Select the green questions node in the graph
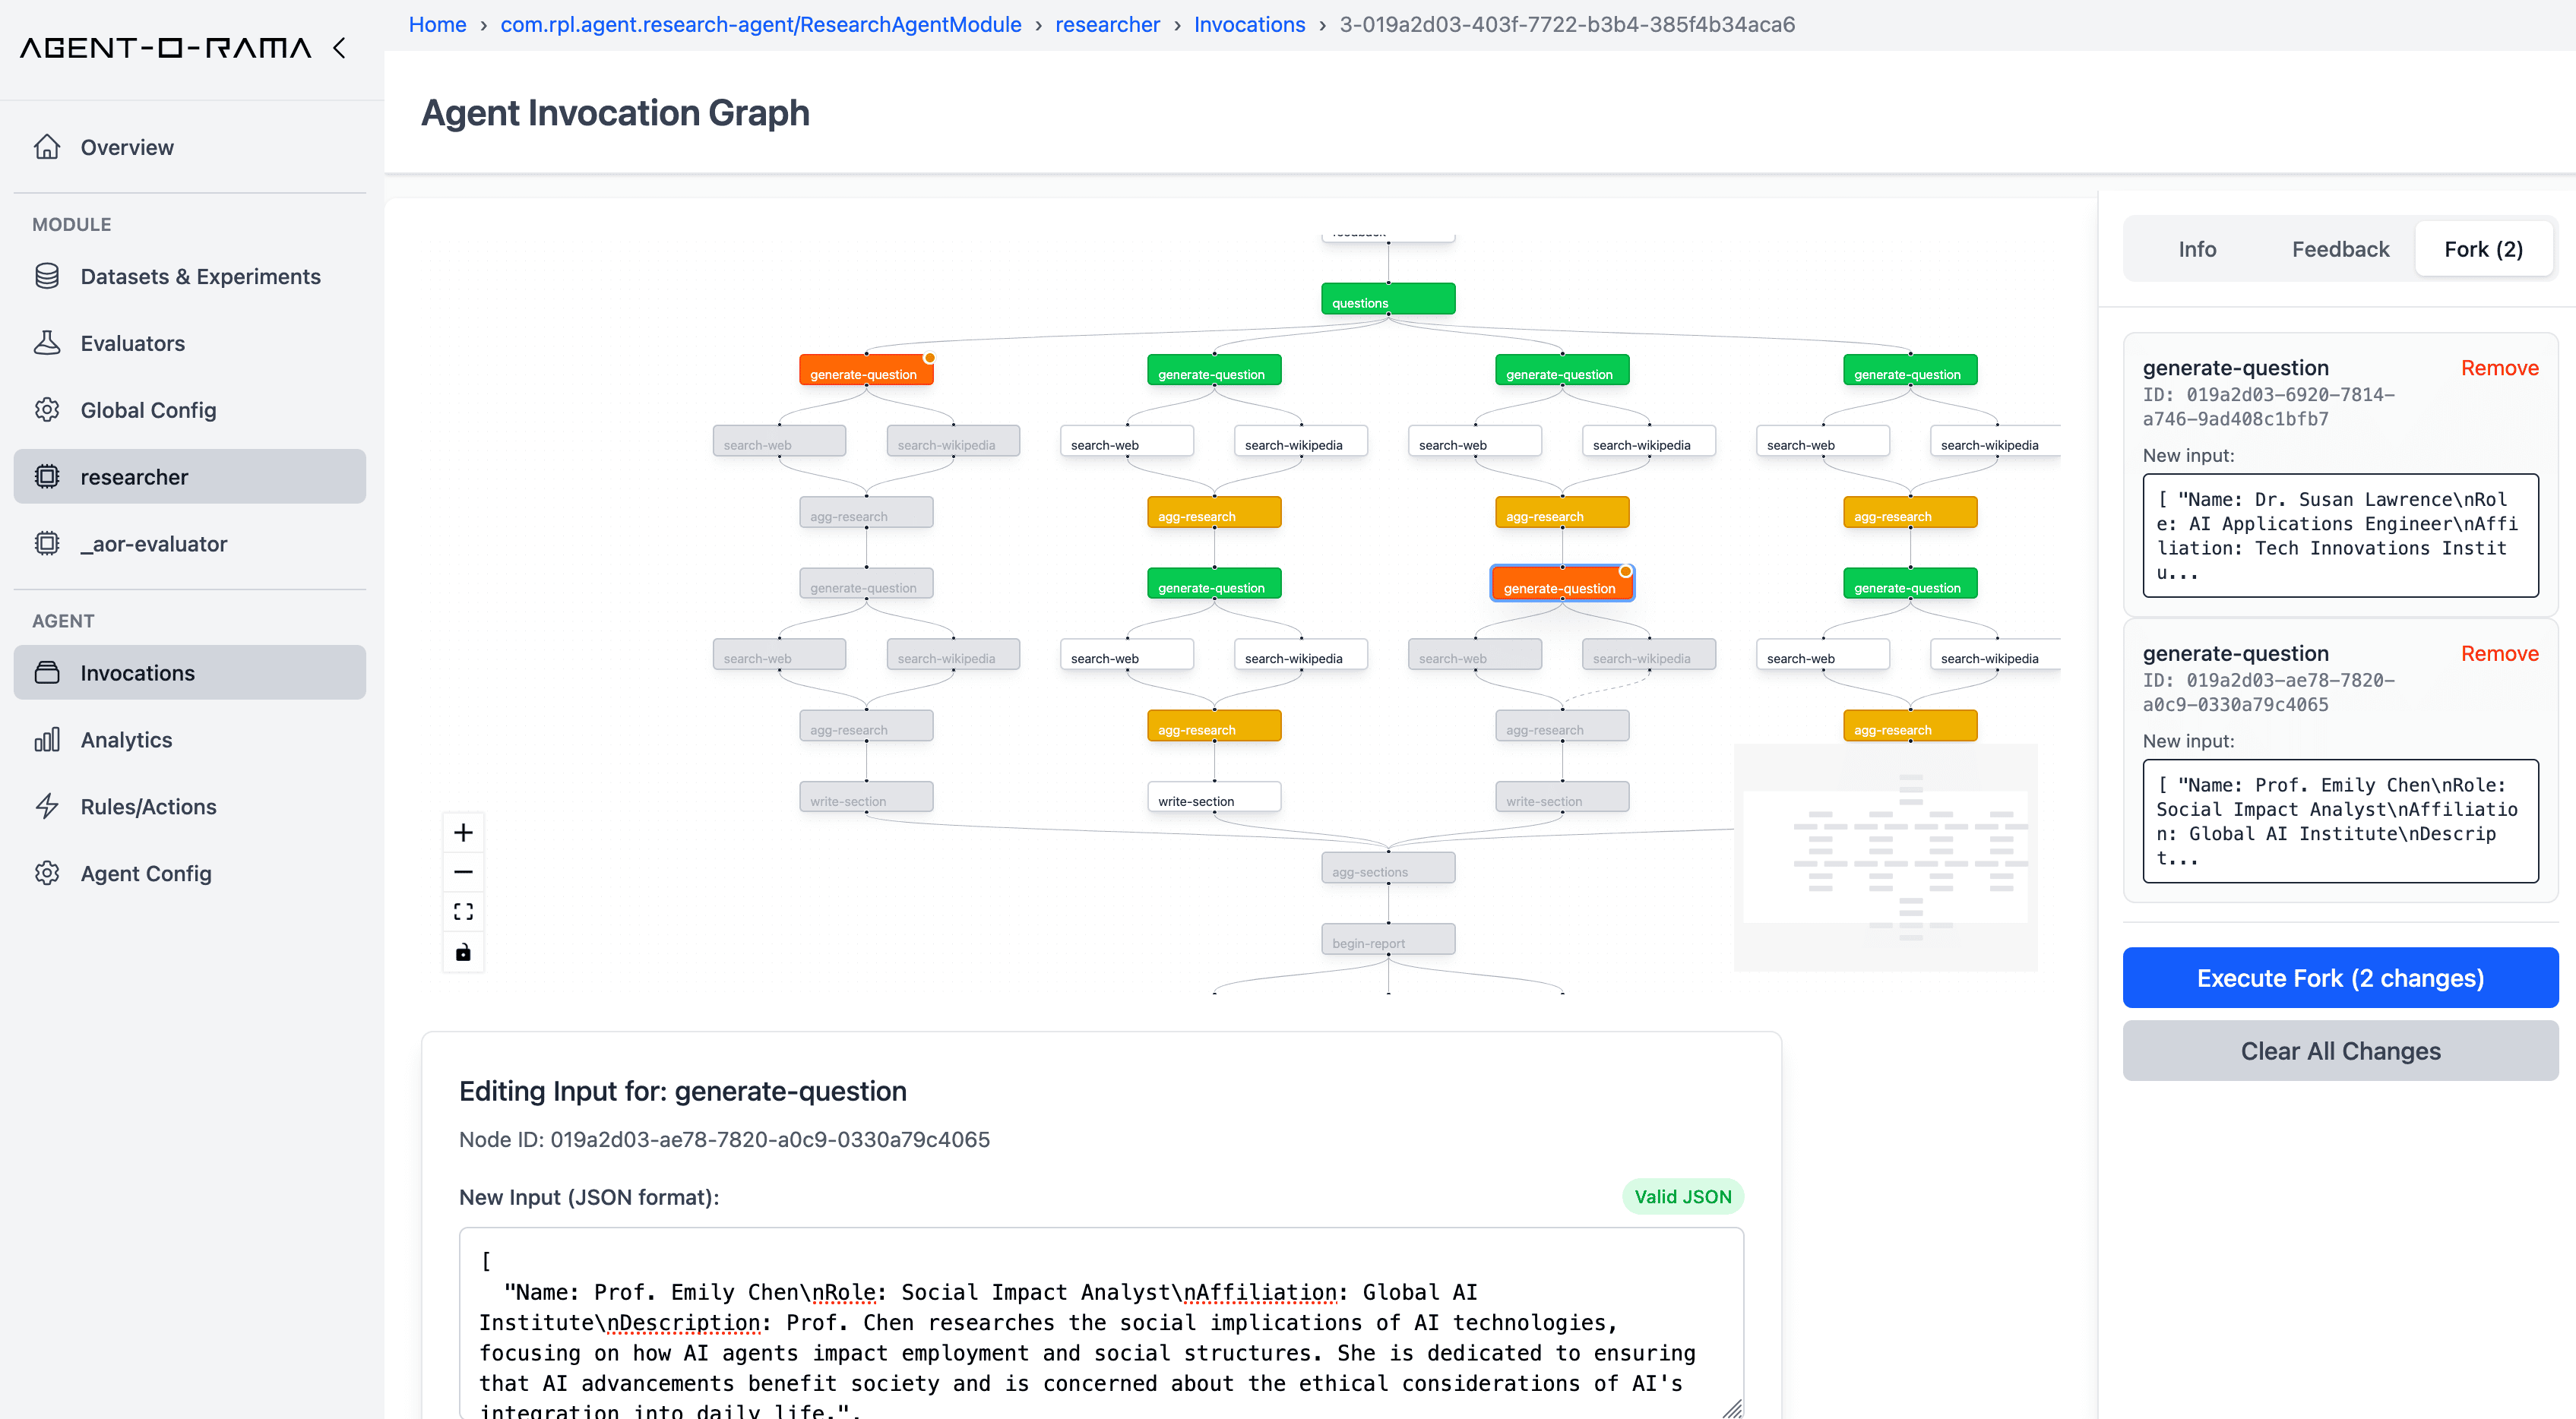The height and width of the screenshot is (1419, 2576). (1388, 298)
